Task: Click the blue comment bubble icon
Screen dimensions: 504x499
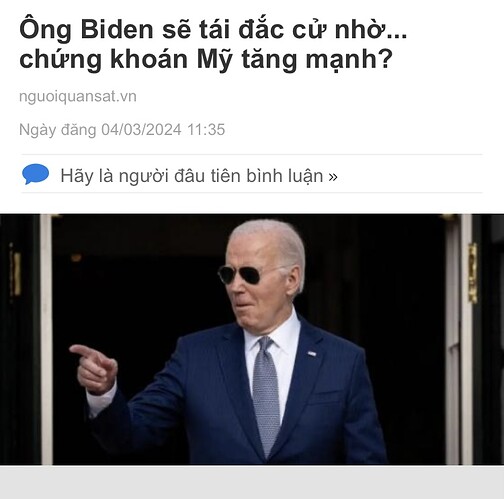Action: pyautogui.click(x=35, y=174)
